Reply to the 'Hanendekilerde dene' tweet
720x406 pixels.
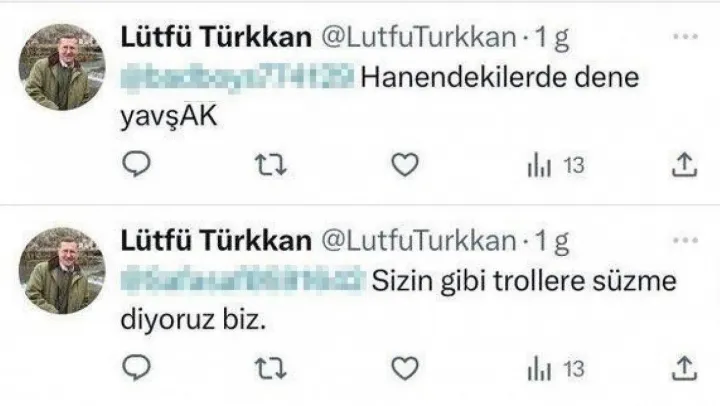coord(136,164)
